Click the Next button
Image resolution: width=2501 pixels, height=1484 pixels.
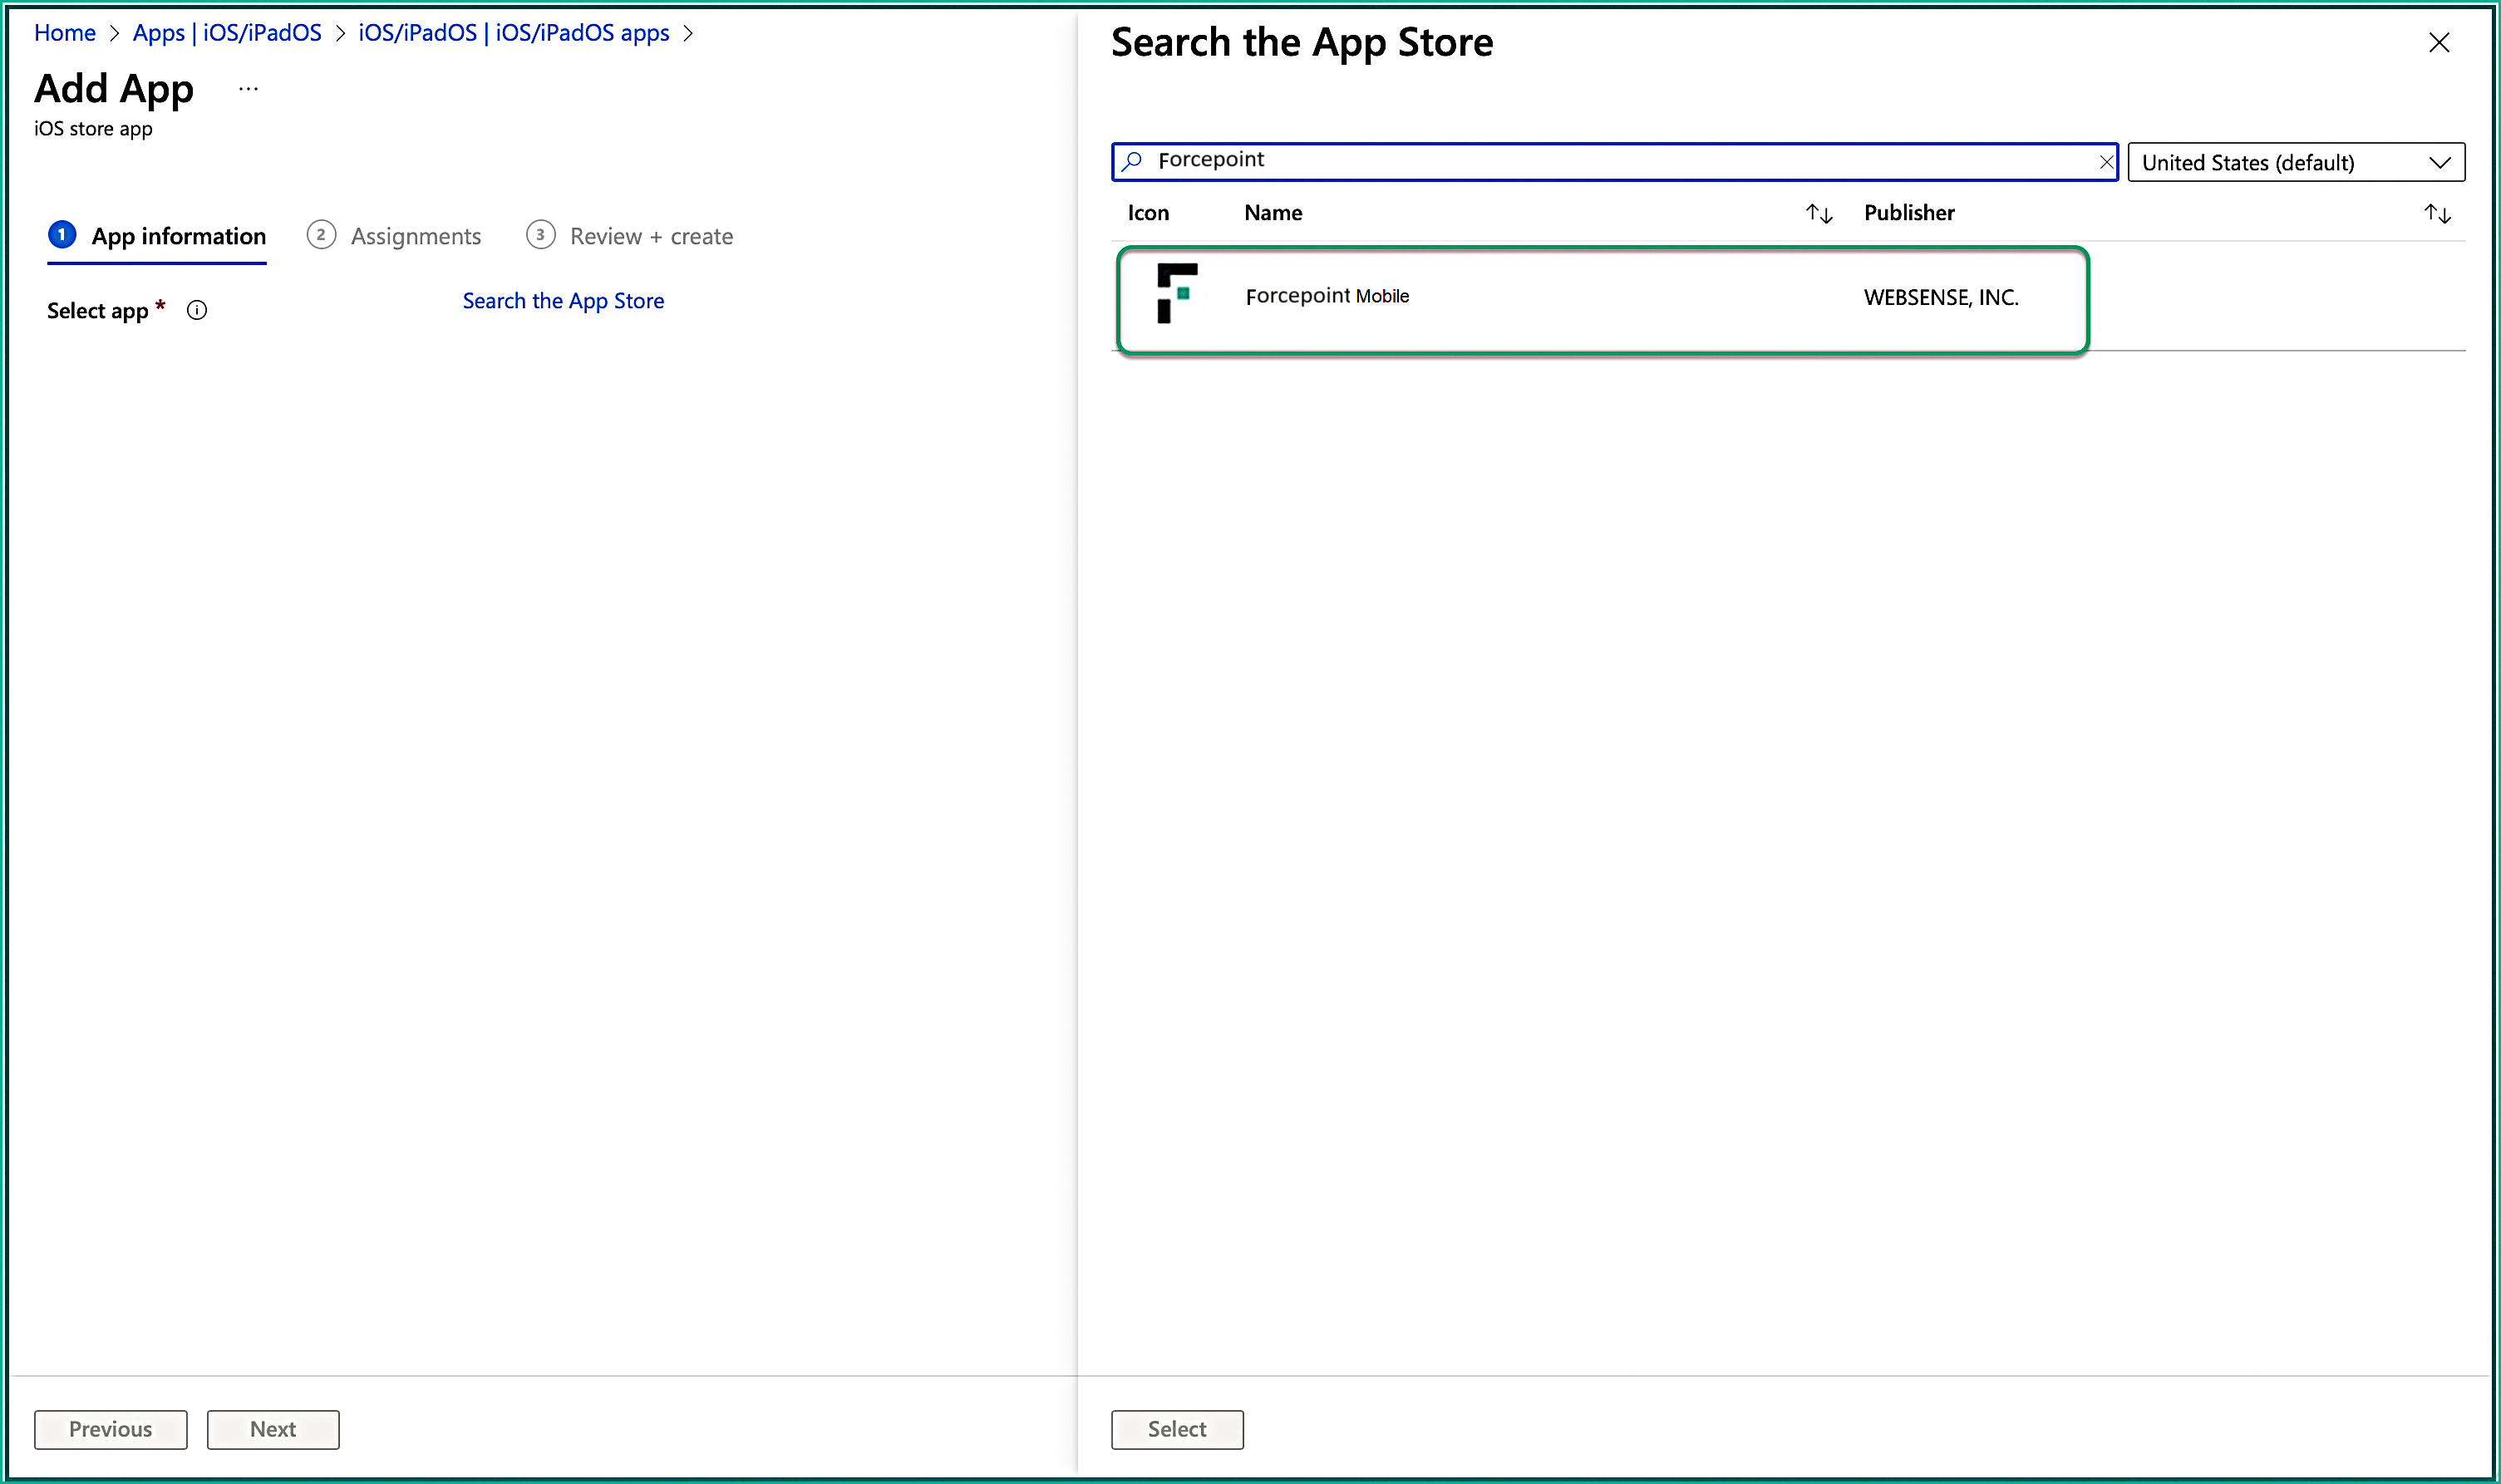click(272, 1429)
